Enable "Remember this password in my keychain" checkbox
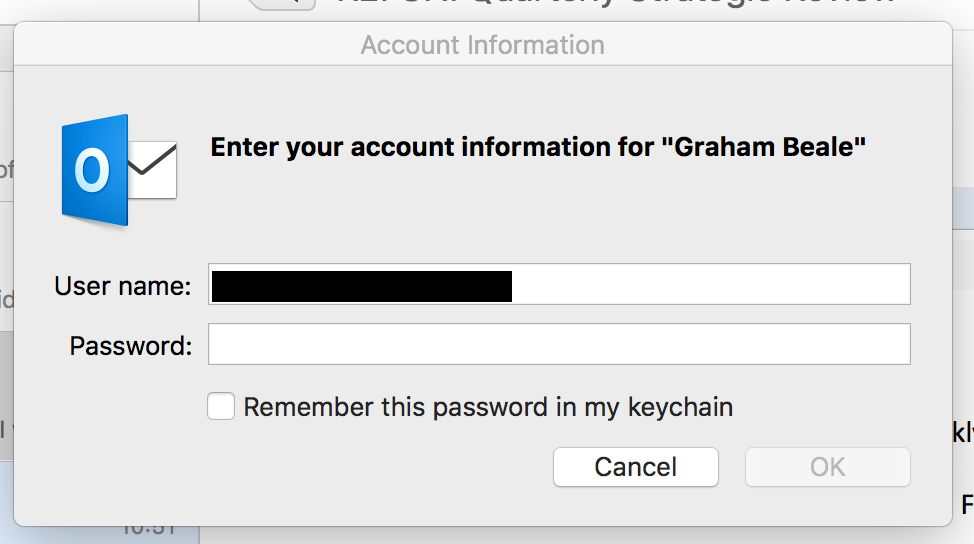The image size is (974, 544). tap(221, 406)
